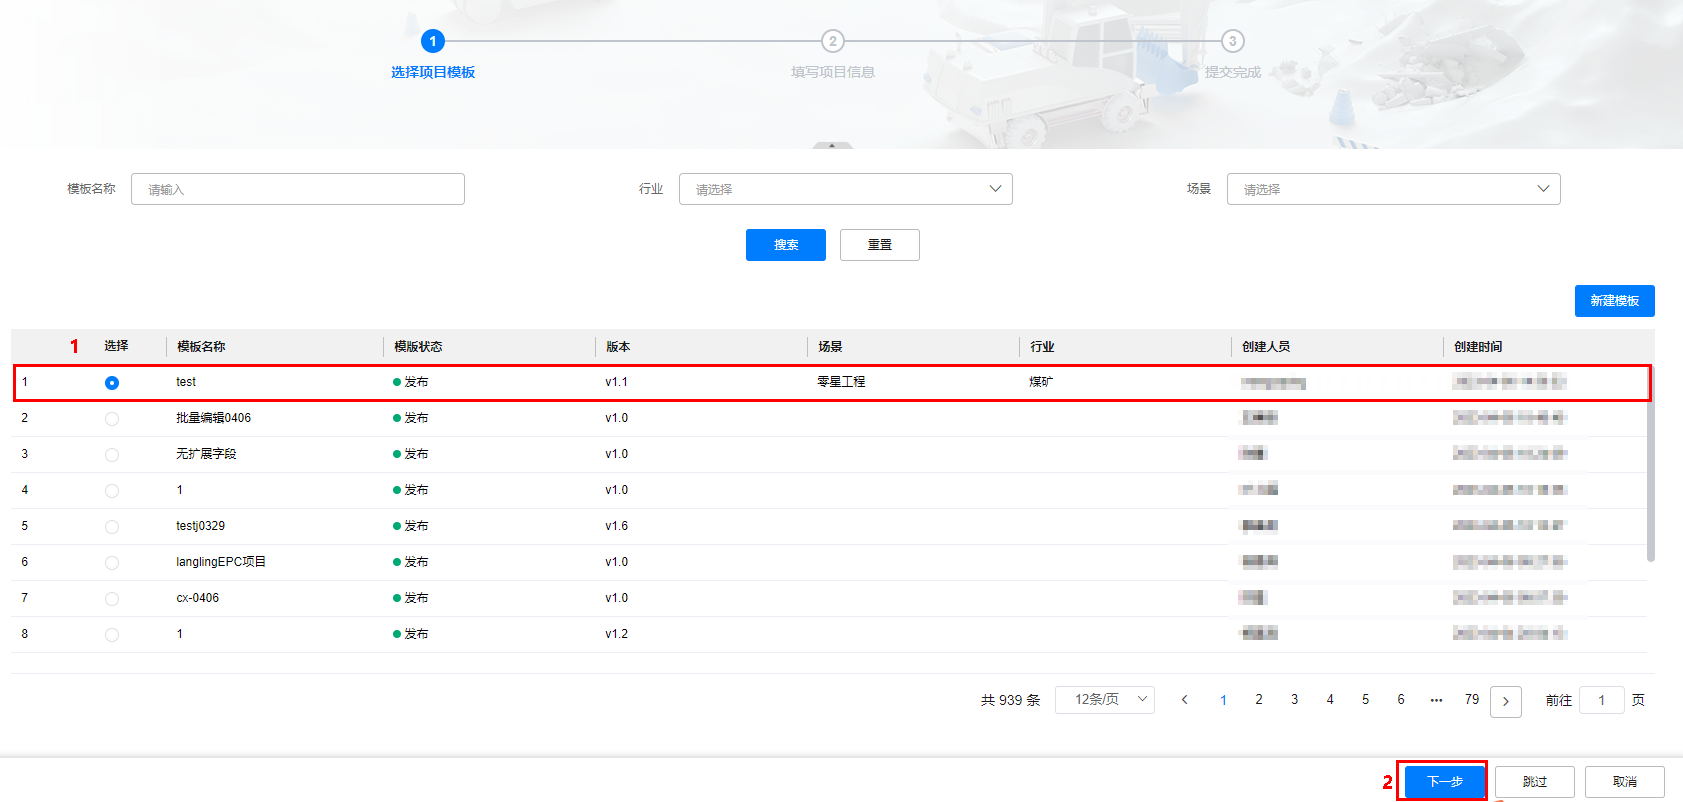Image resolution: width=1683 pixels, height=802 pixels.
Task: Click the 场景 column header
Action: [830, 347]
